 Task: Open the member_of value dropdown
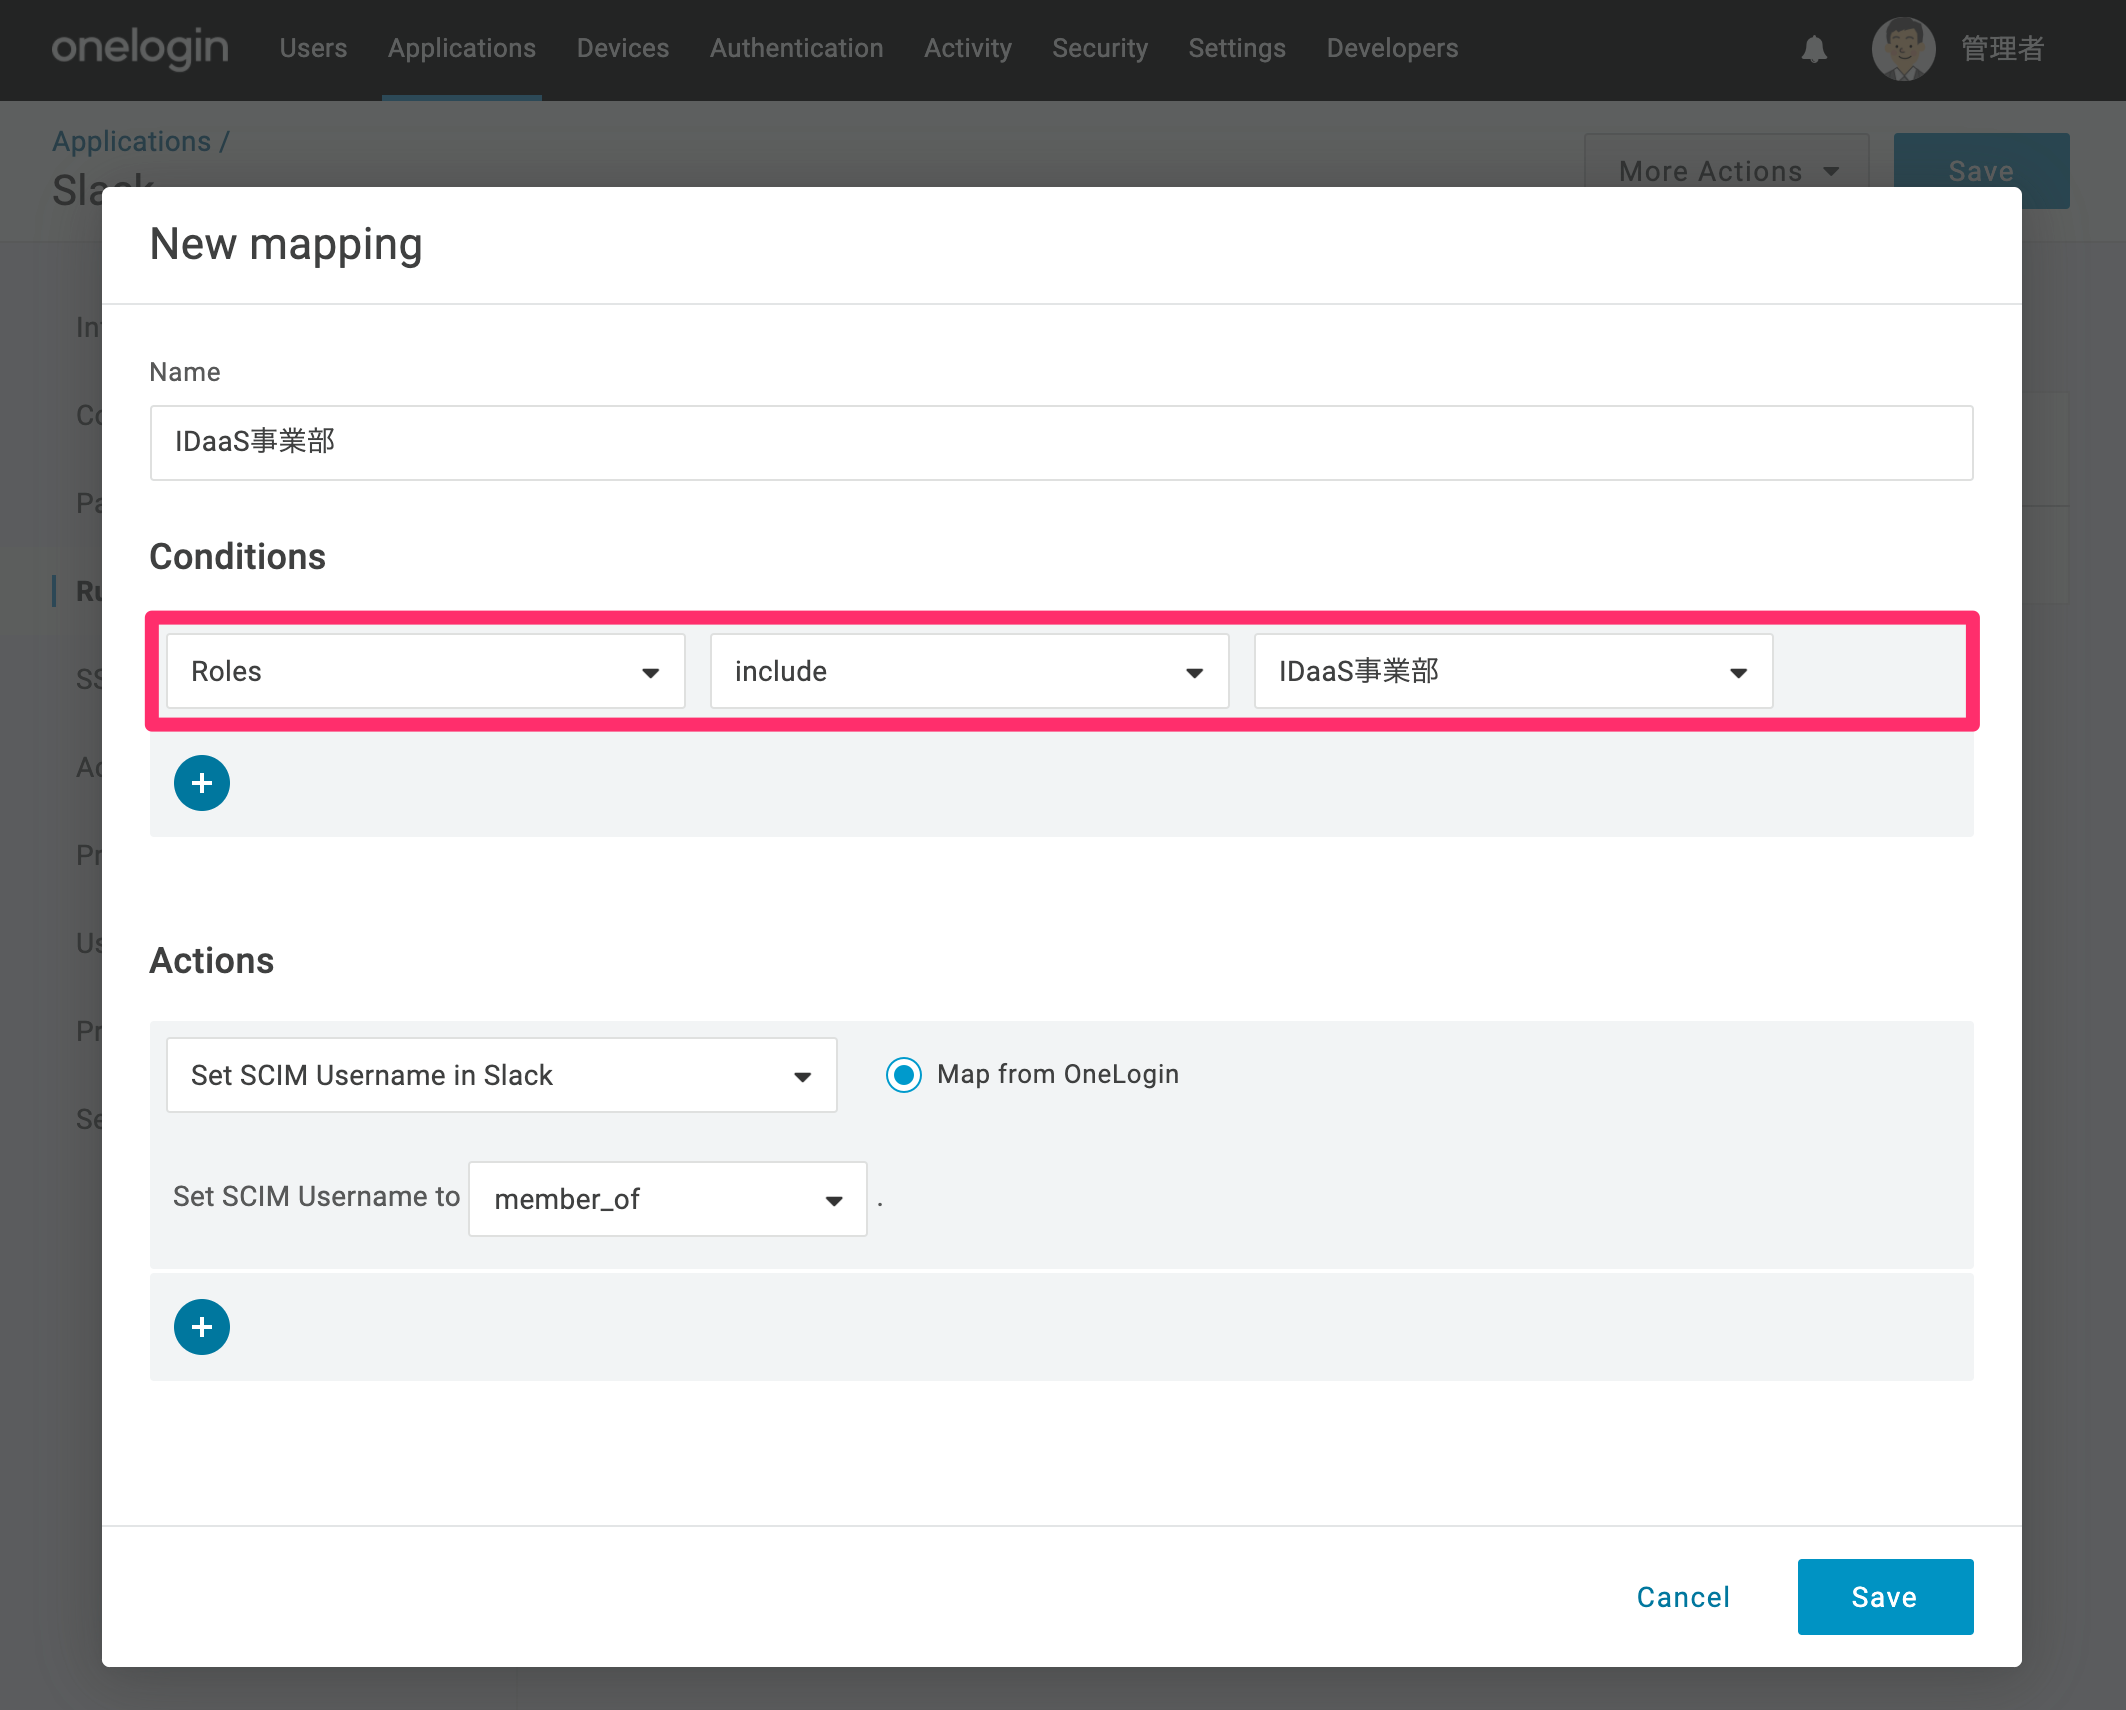coord(667,1199)
